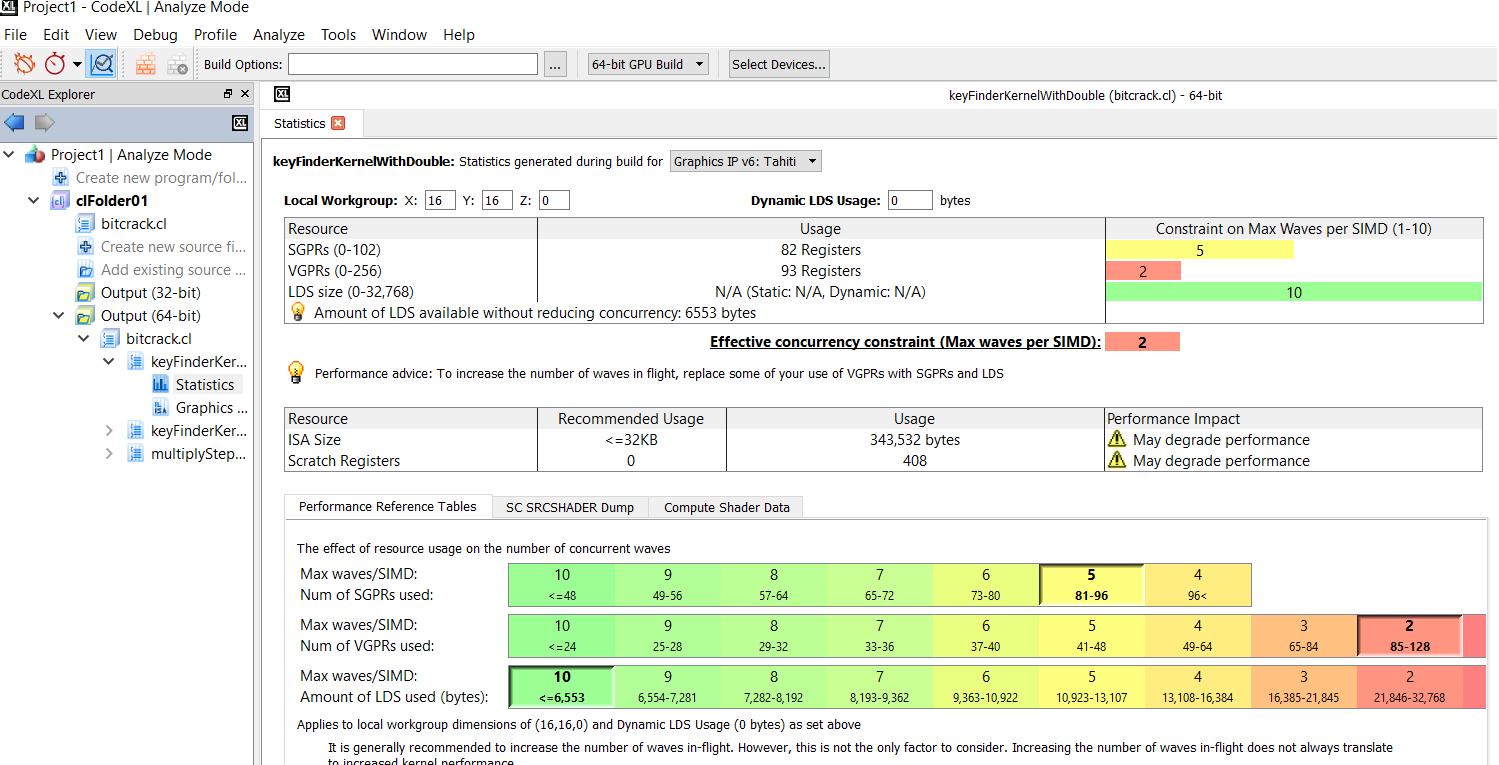
Task: Click the Select Devices... button
Action: [778, 63]
